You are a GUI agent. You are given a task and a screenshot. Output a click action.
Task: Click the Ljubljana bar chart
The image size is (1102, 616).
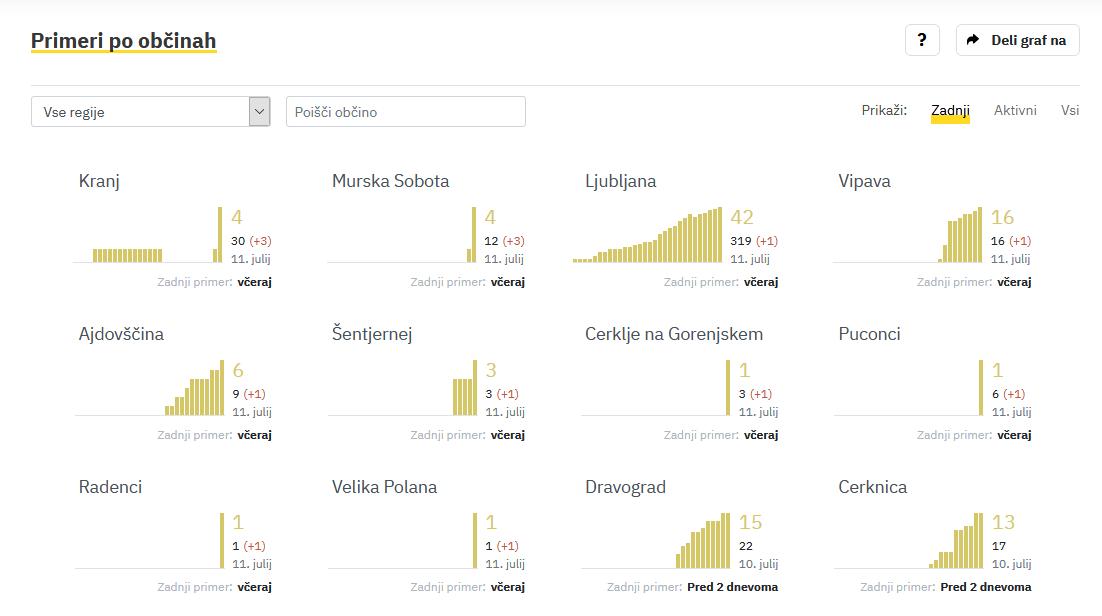[648, 236]
